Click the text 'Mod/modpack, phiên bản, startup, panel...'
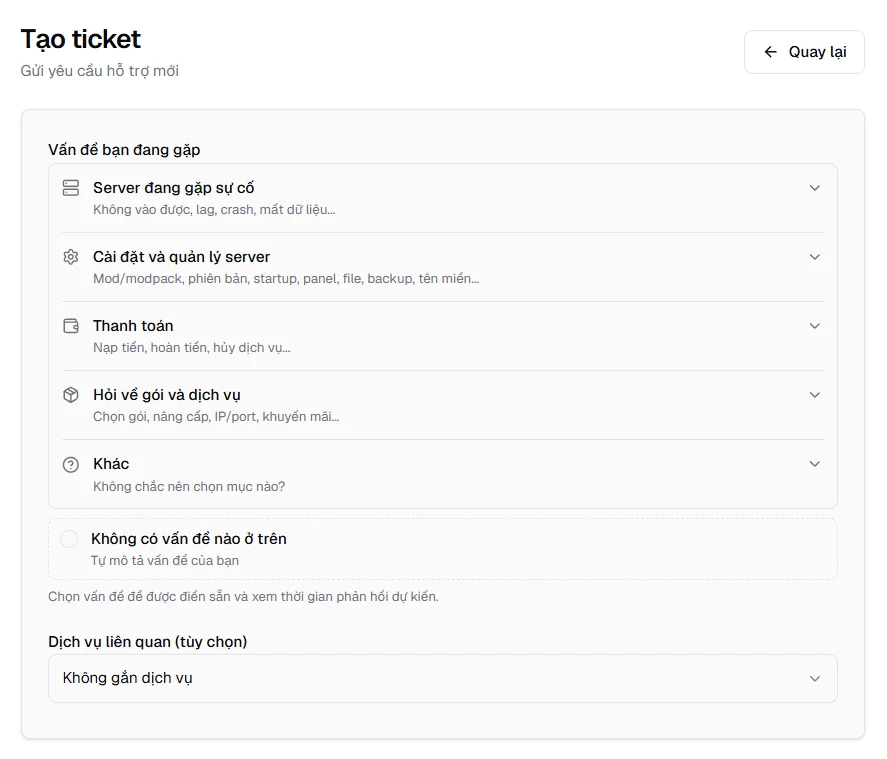The height and width of the screenshot is (759, 887). (x=286, y=279)
